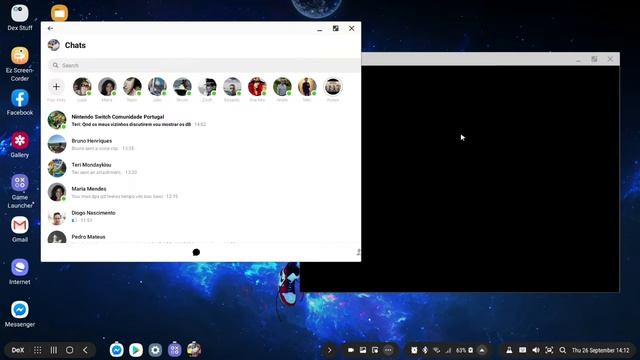Open the Gallery desktop app
This screenshot has height=360, width=640.
pyautogui.click(x=20, y=145)
